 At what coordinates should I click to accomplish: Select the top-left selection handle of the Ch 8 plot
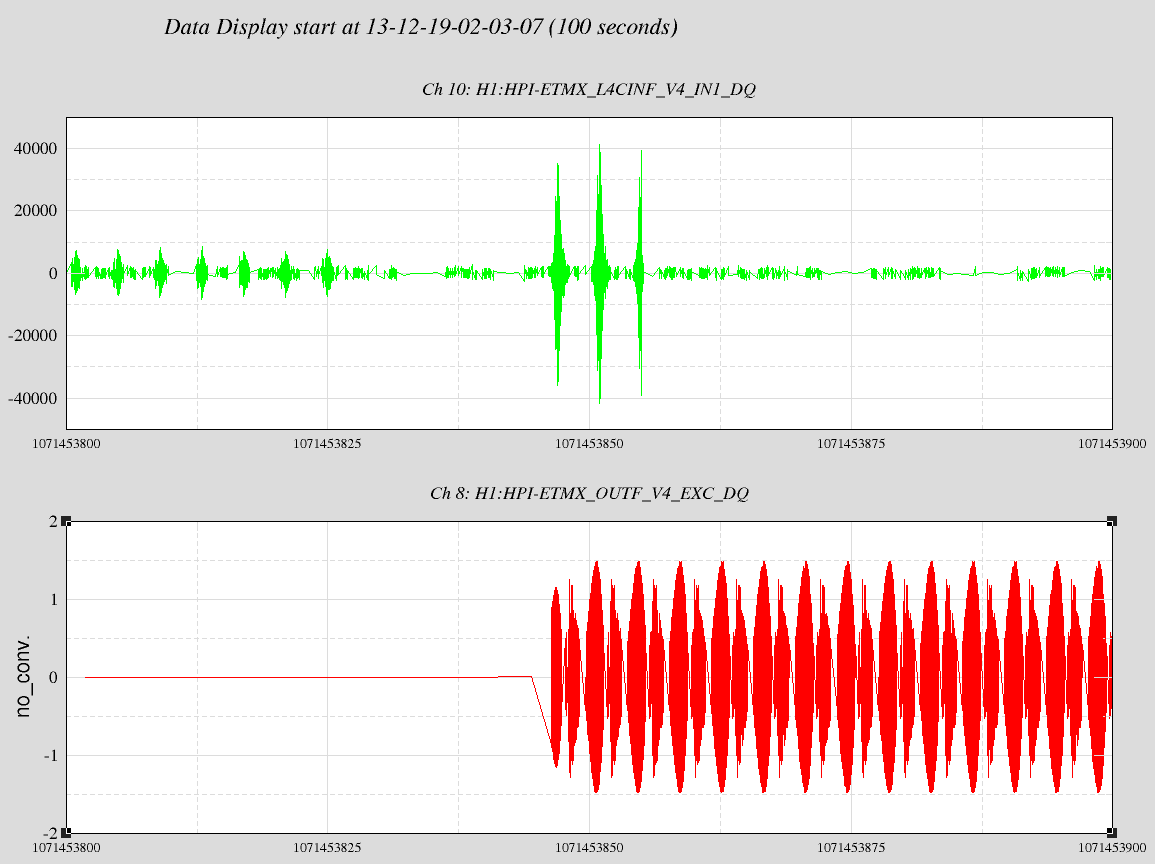[66, 521]
